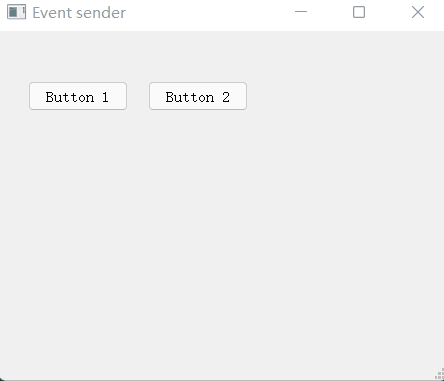The width and height of the screenshot is (444, 381).
Task: Click the size grip in the window corner
Action: [439, 375]
